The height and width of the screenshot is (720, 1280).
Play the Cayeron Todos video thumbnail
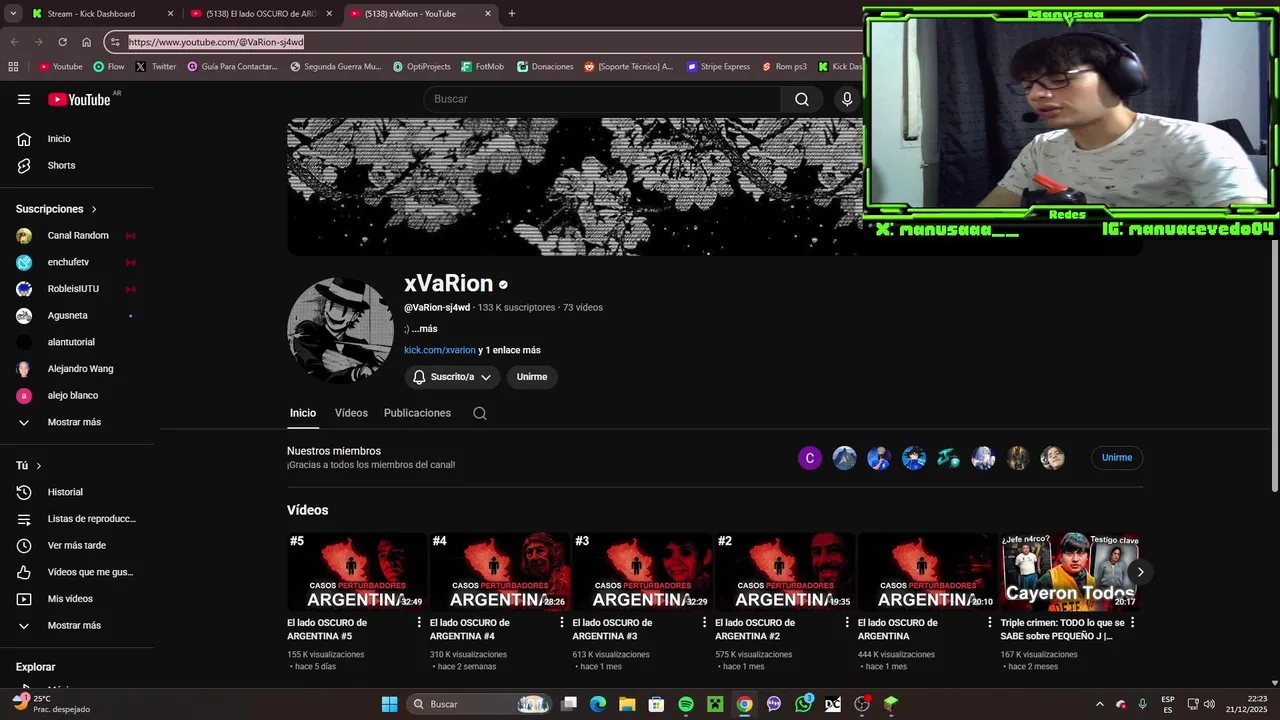pyautogui.click(x=1069, y=571)
